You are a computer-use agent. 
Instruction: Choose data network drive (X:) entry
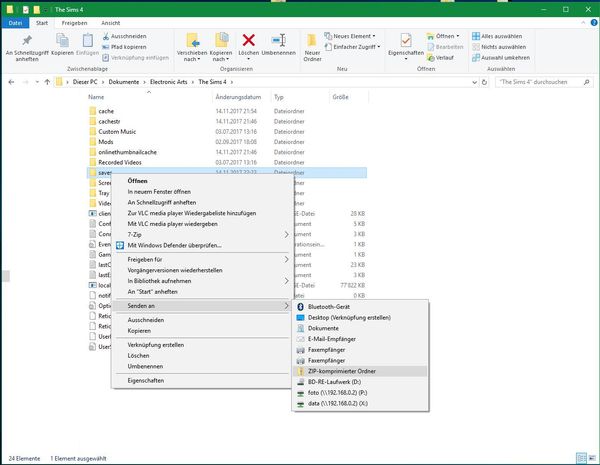360,403
